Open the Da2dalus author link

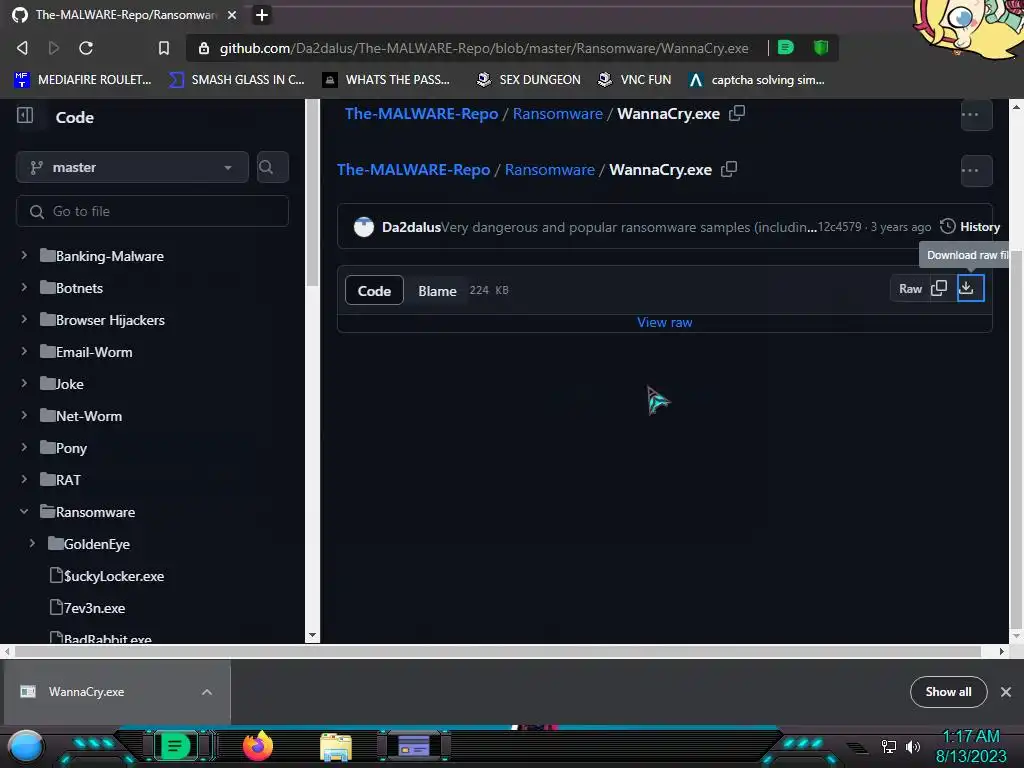[x=411, y=227]
